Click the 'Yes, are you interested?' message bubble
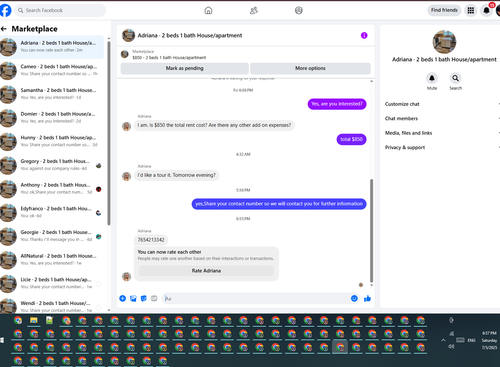 (337, 104)
